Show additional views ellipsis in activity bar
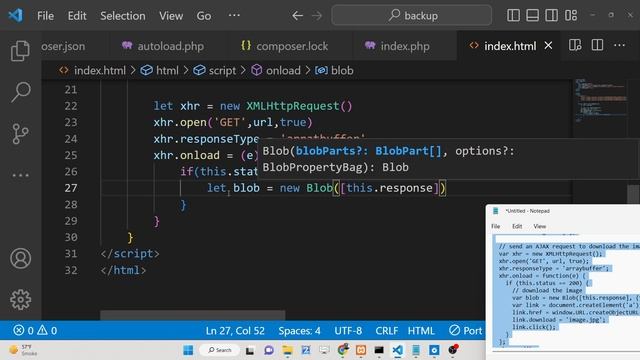This screenshot has height=360, width=640. (20, 176)
